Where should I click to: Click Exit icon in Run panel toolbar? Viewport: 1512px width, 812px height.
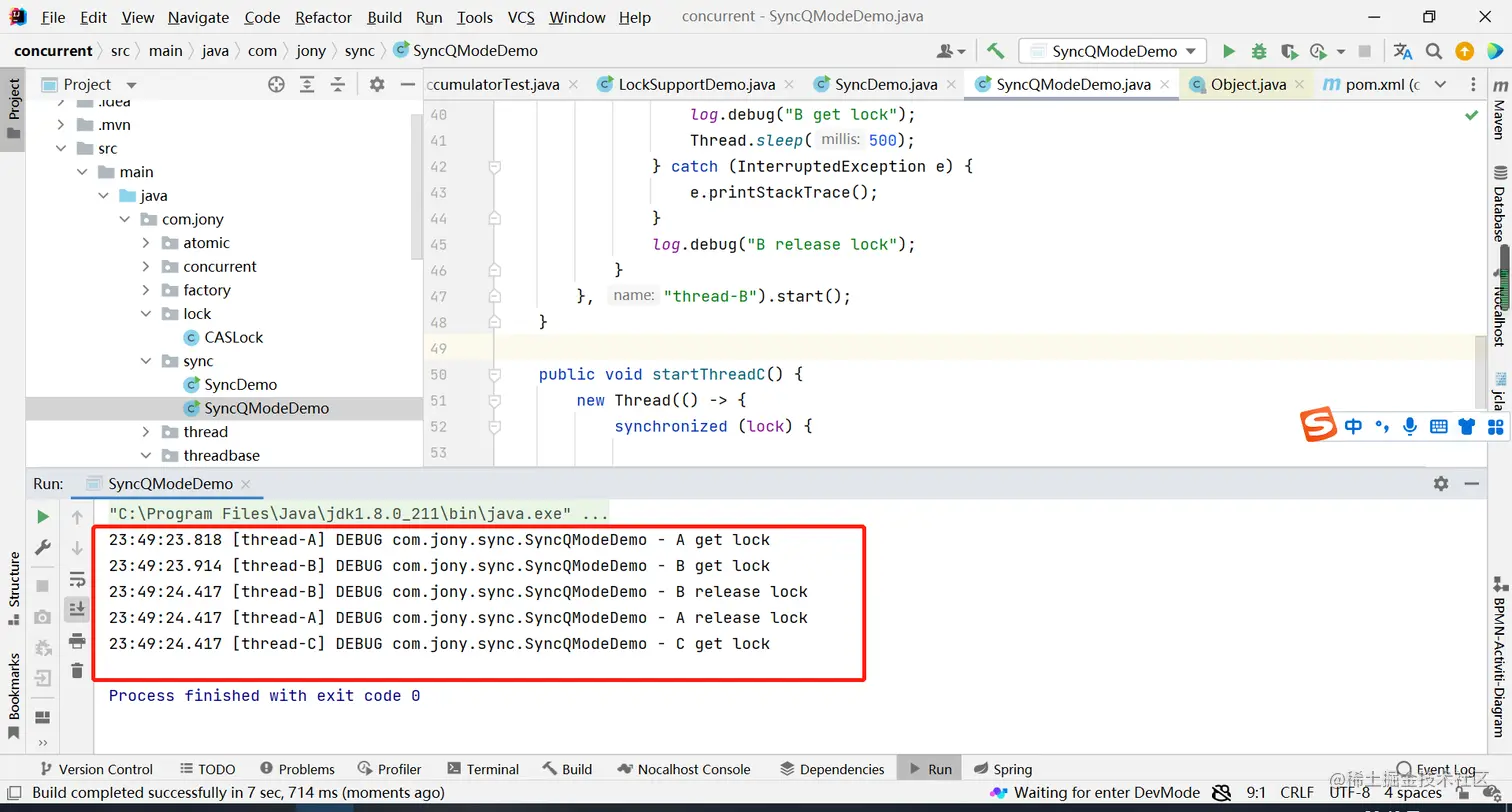42,678
